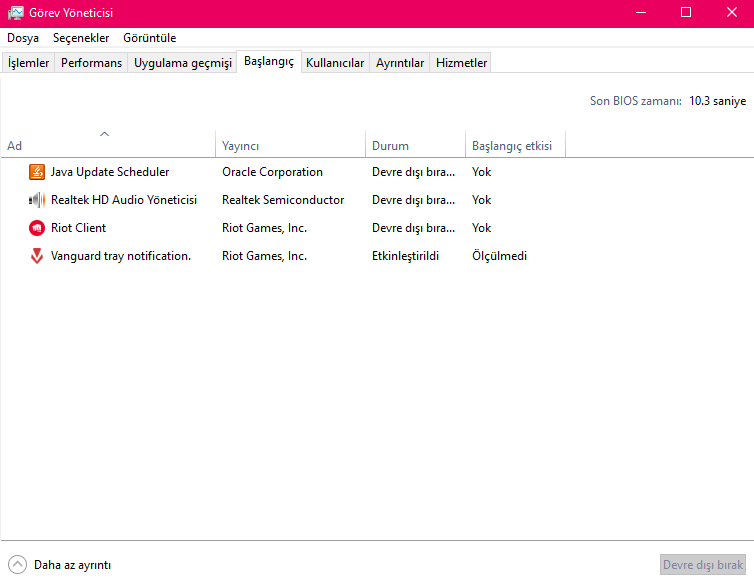Select the Riot Client startup entry
Viewport: 754px width, 586px height.
[78, 228]
